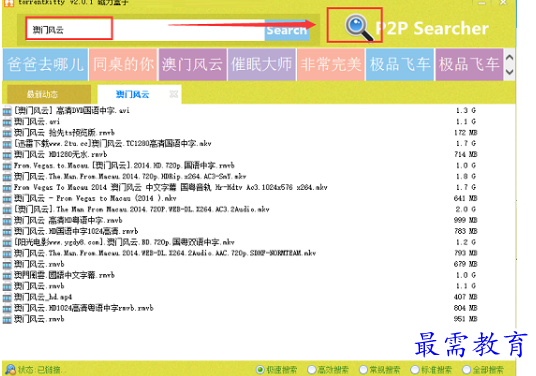Select the icon of the 迅雷下载 TC1280 mkv row
This screenshot has height=376, width=536.
(x=7, y=144)
